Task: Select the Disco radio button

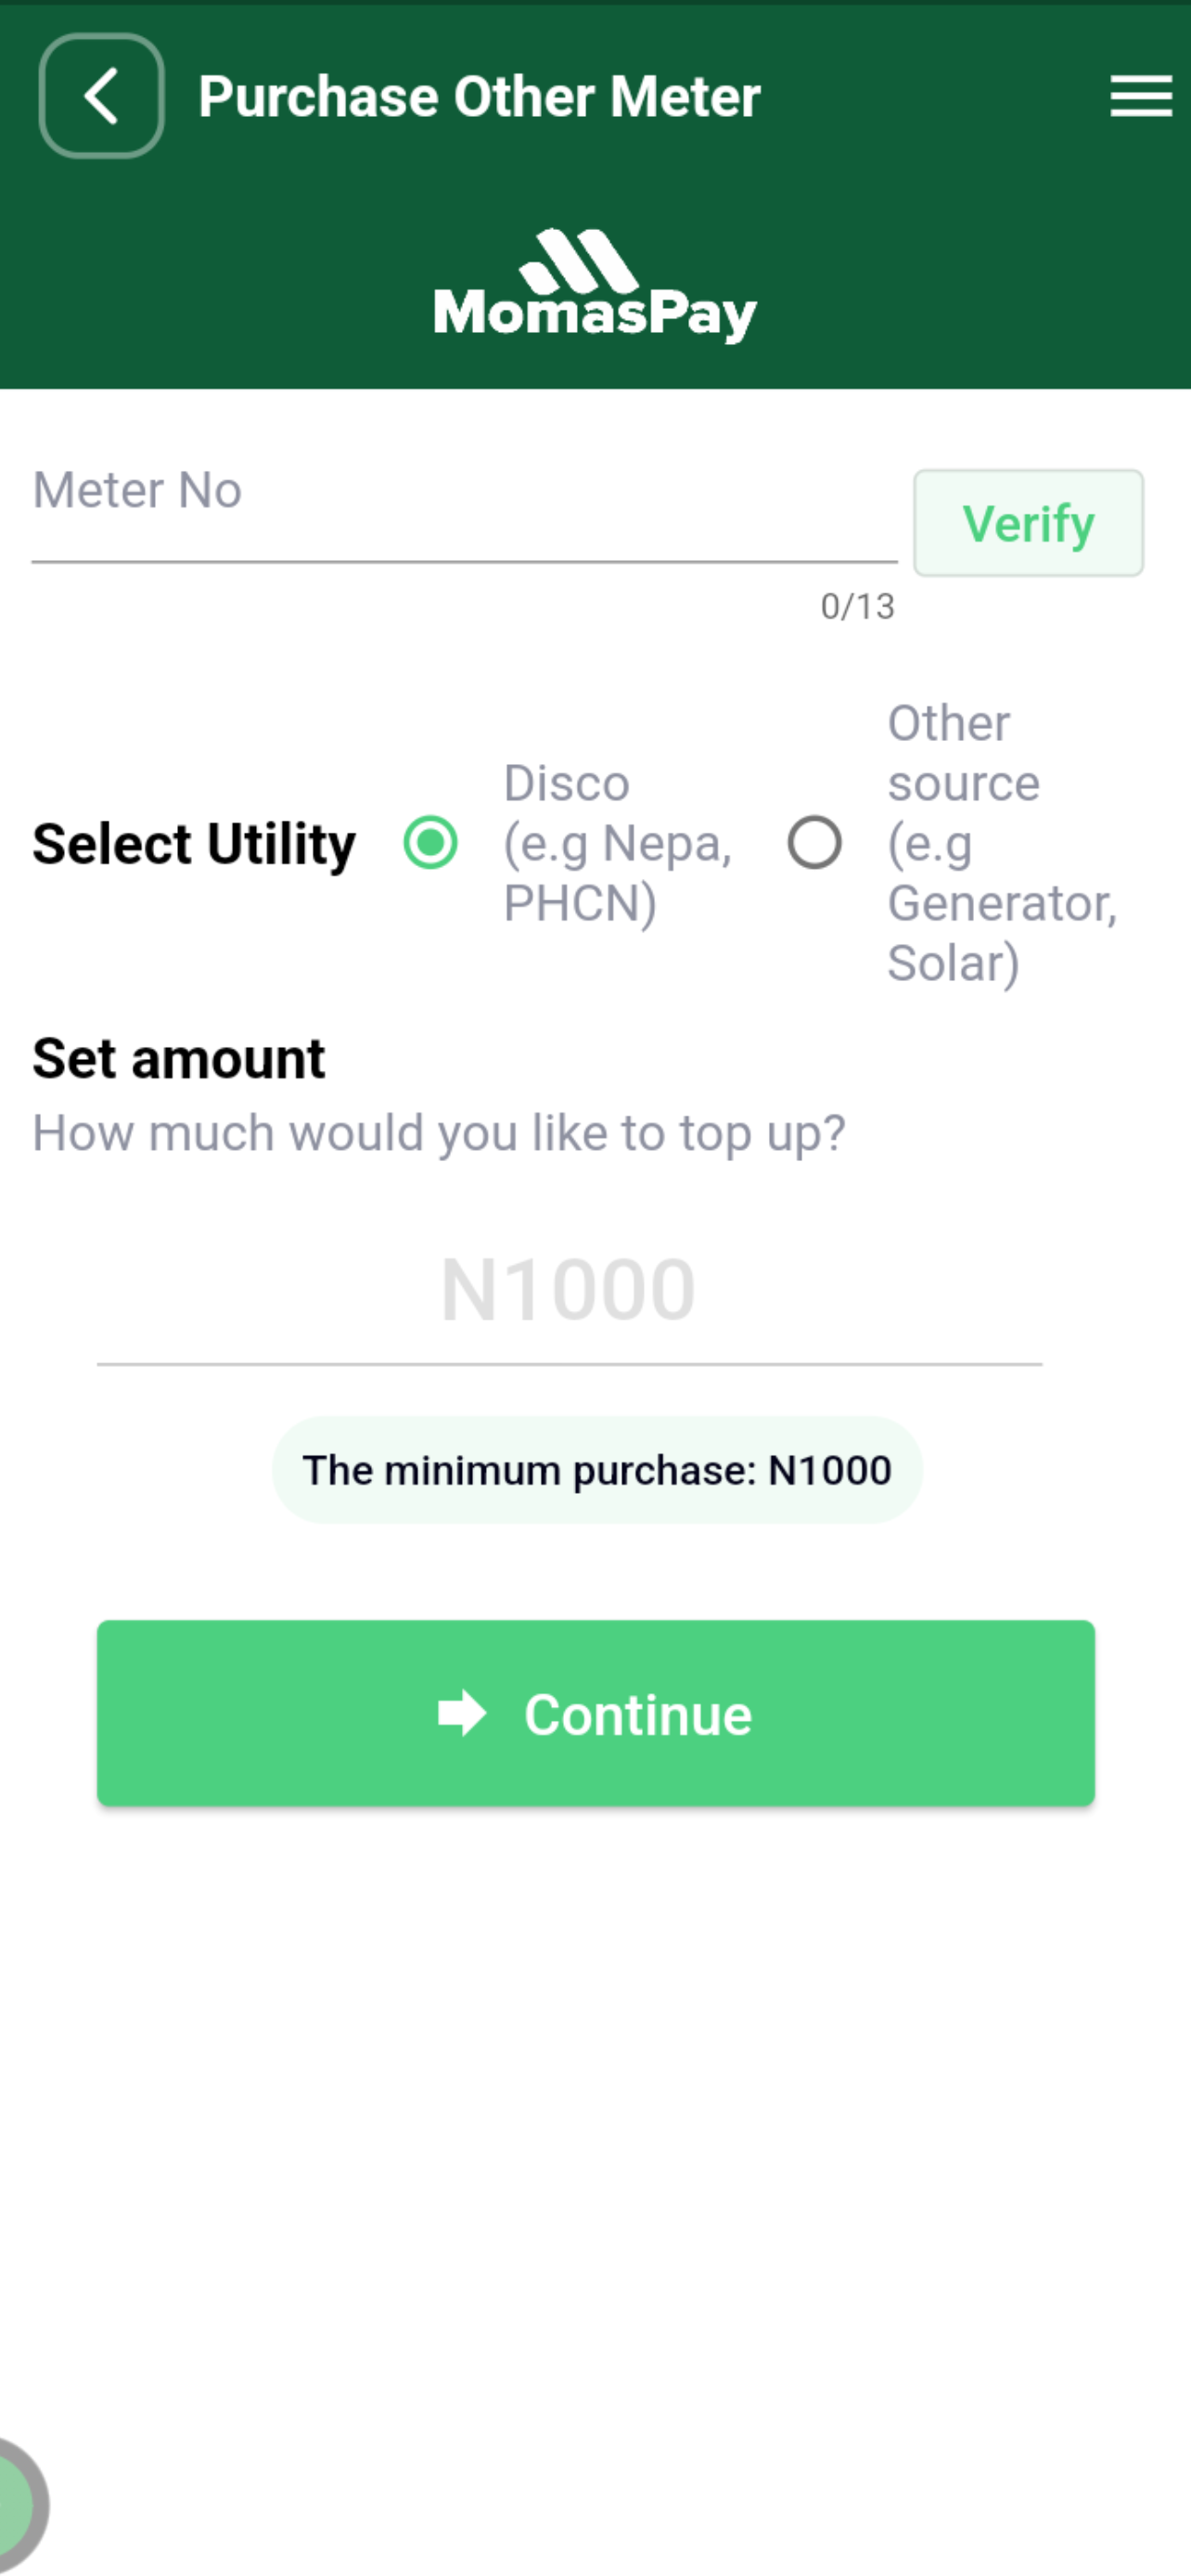Action: pos(431,843)
